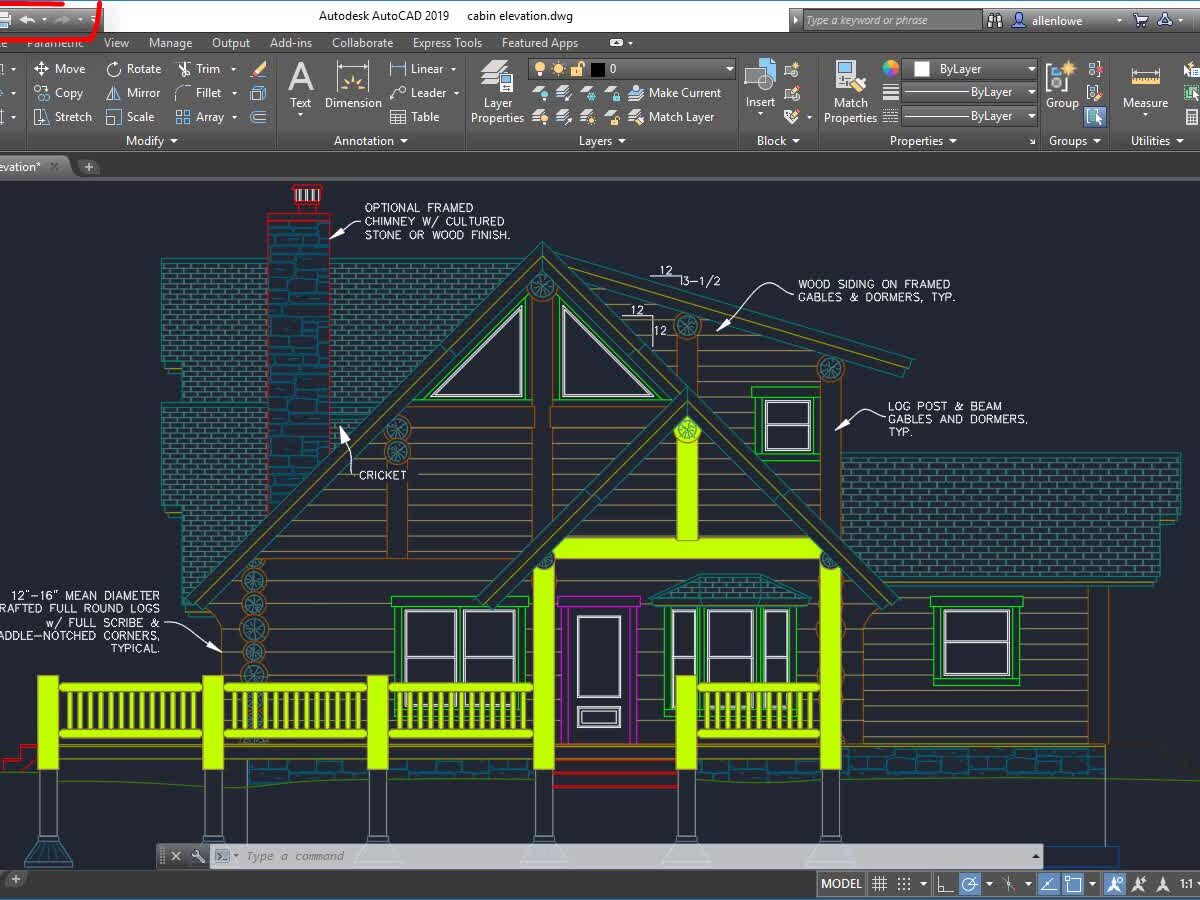Expand the Utilities panel

click(1157, 141)
